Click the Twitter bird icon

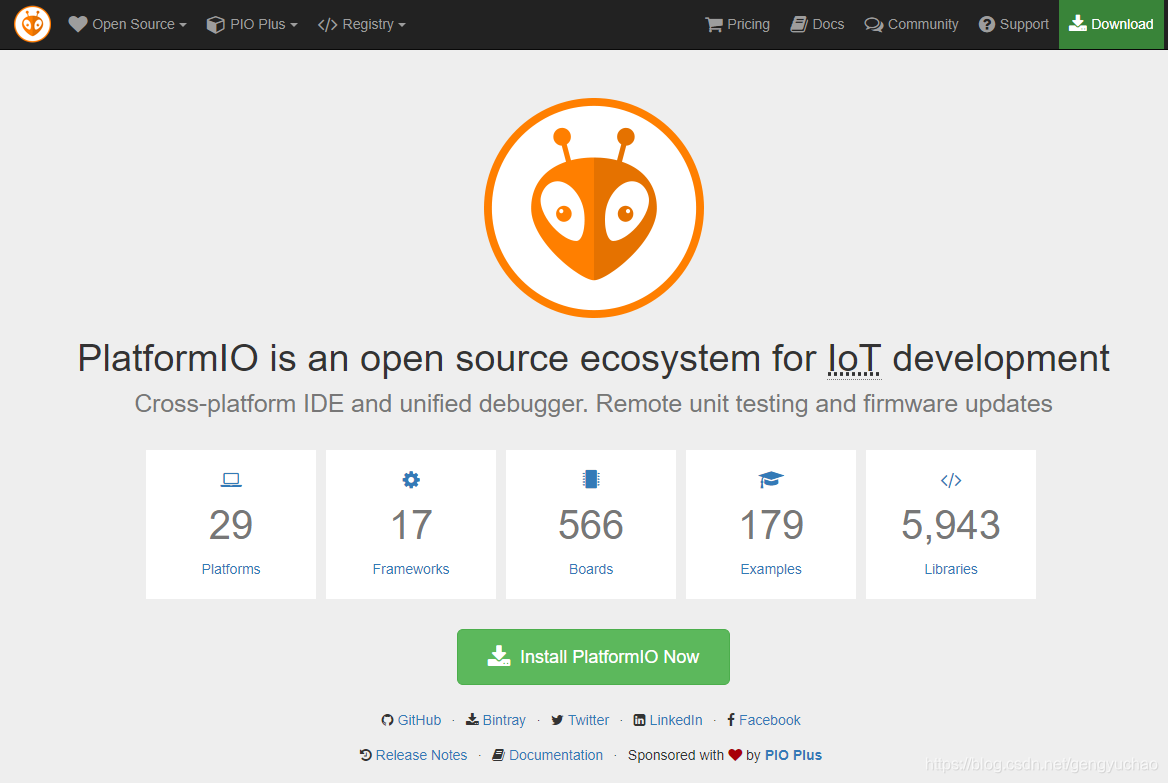point(557,720)
